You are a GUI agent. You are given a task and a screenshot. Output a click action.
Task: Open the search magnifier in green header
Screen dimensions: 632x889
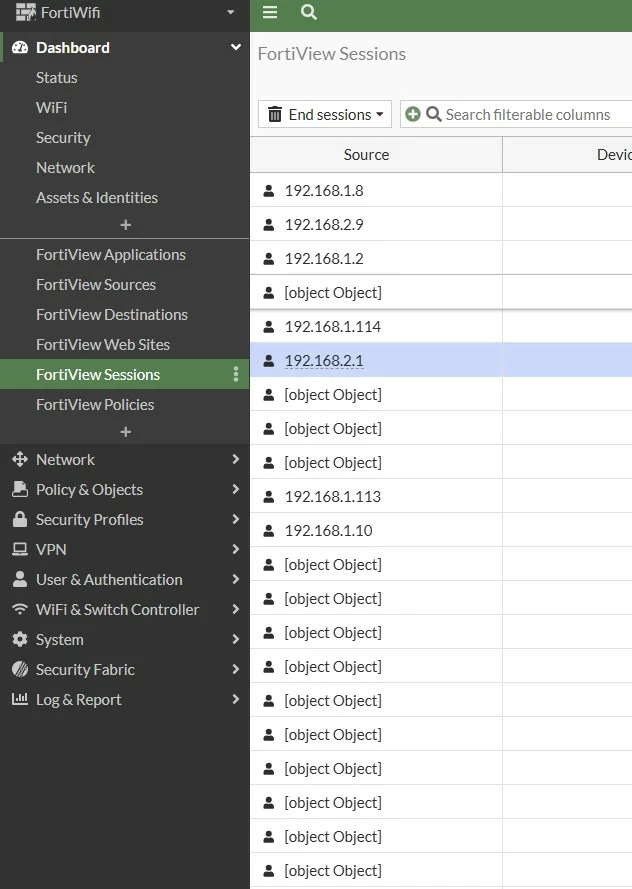point(308,12)
